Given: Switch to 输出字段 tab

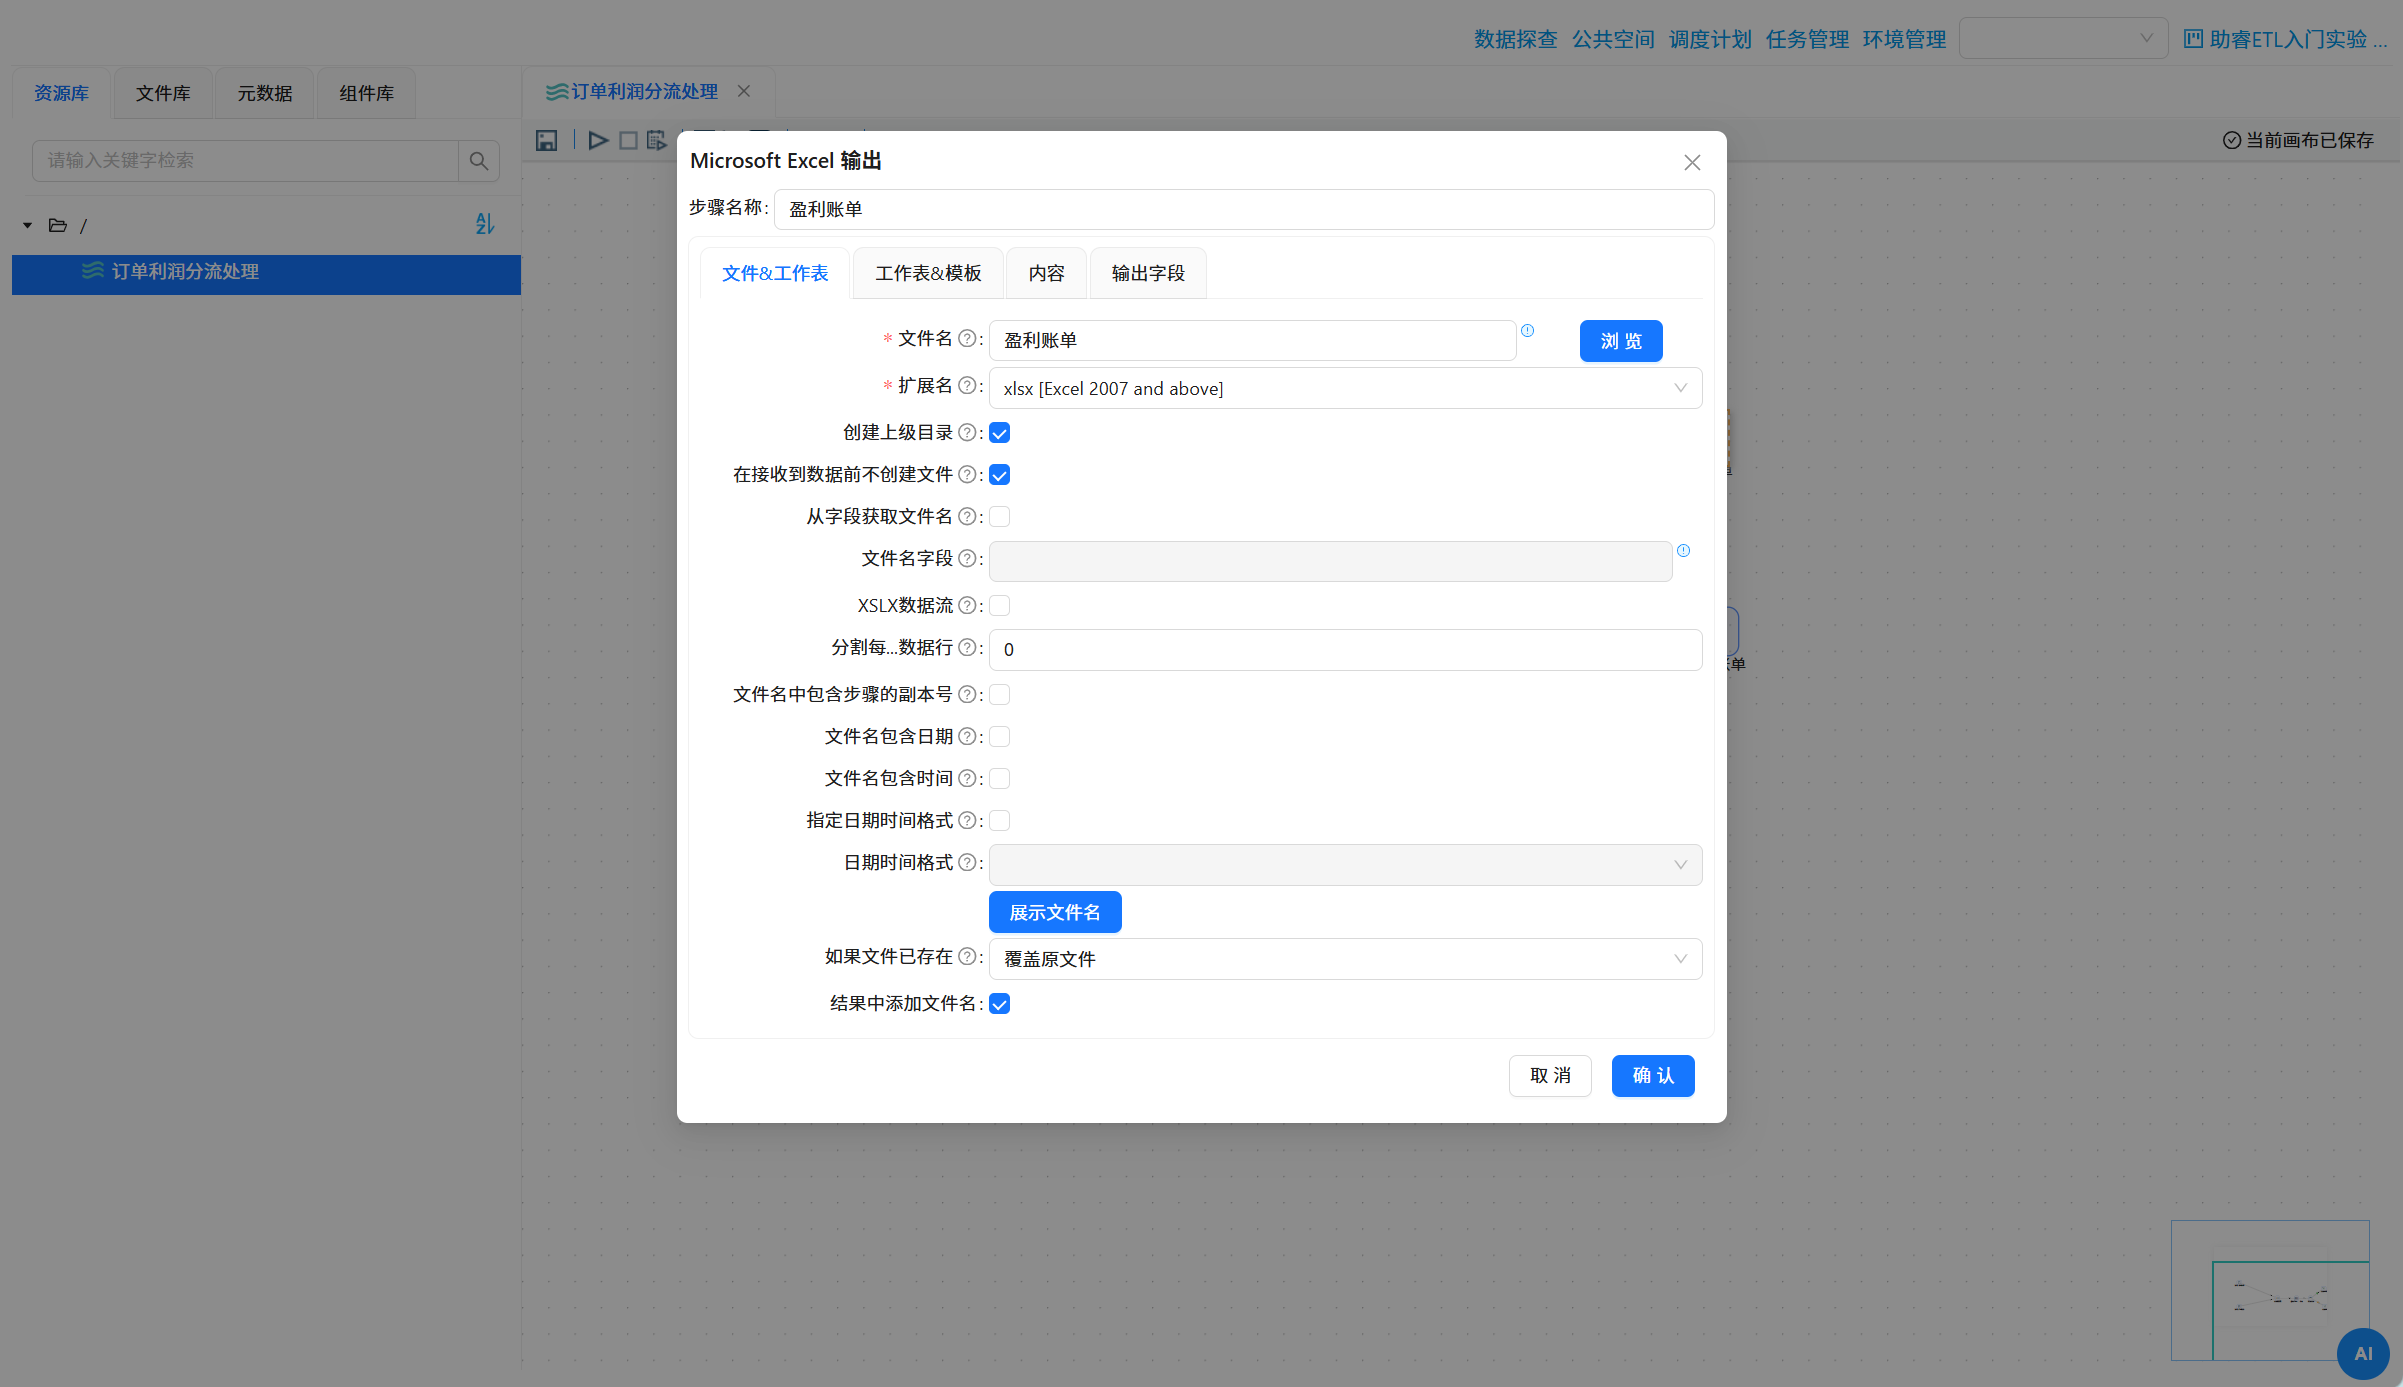Looking at the screenshot, I should (x=1148, y=273).
